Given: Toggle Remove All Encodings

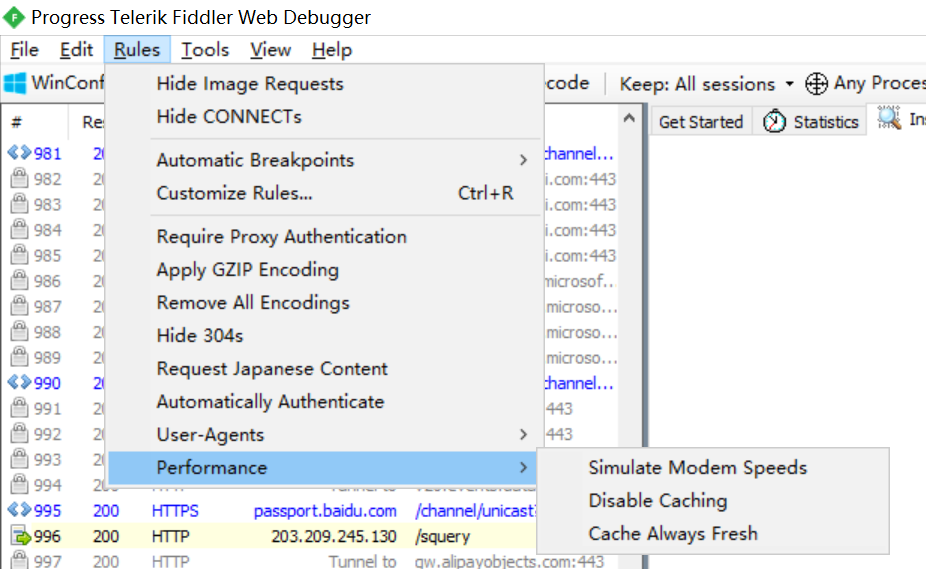Looking at the screenshot, I should click(x=324, y=303).
